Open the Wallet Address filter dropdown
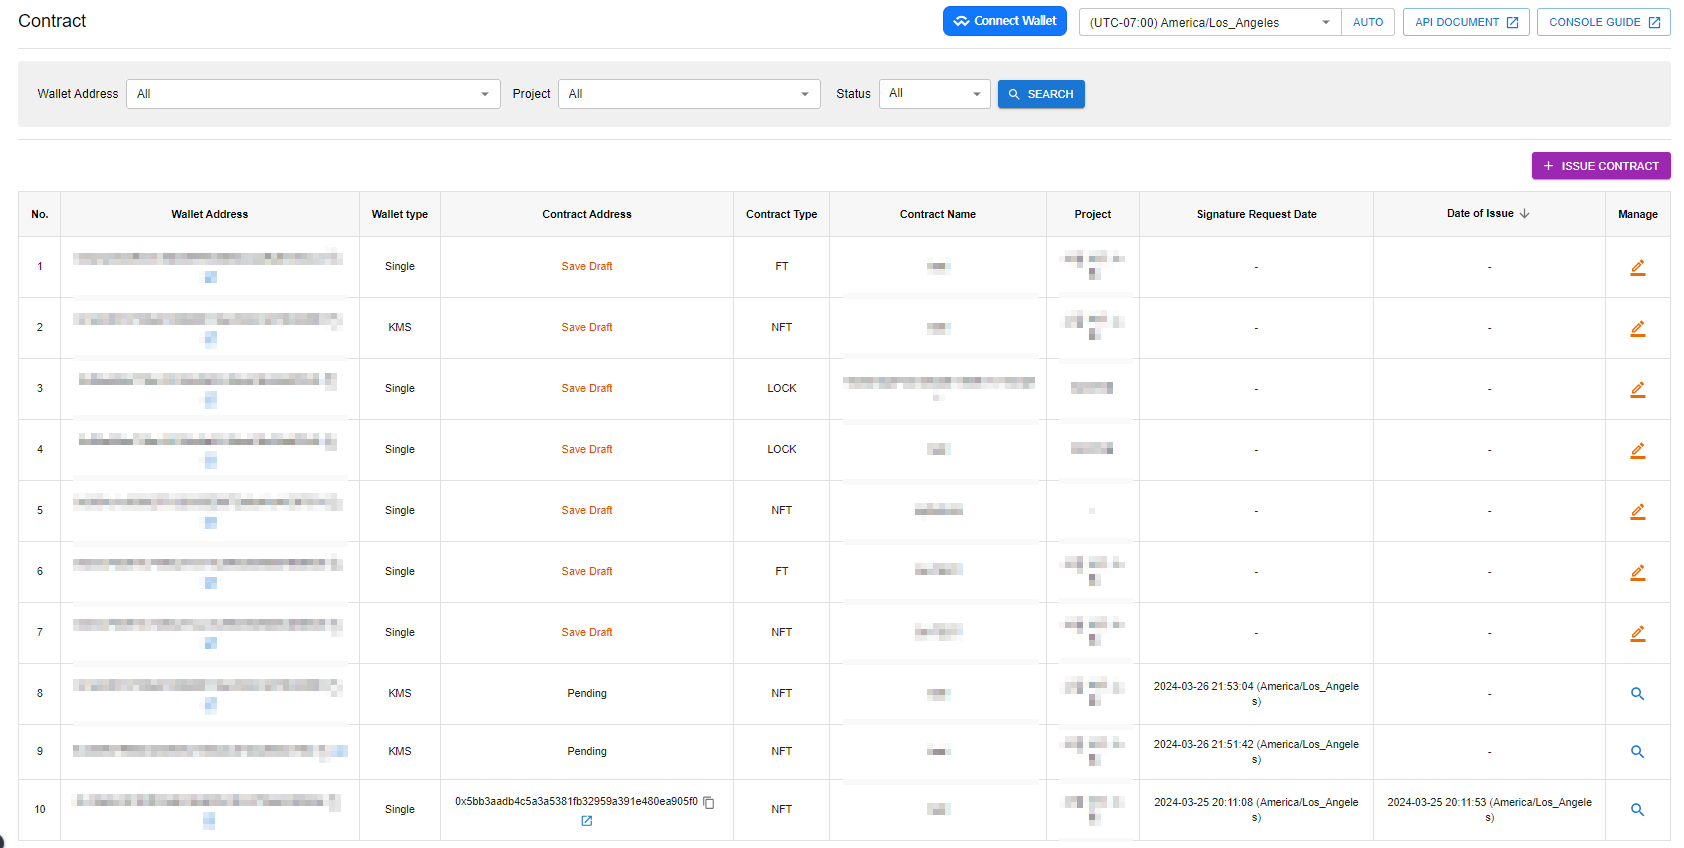 click(x=313, y=94)
